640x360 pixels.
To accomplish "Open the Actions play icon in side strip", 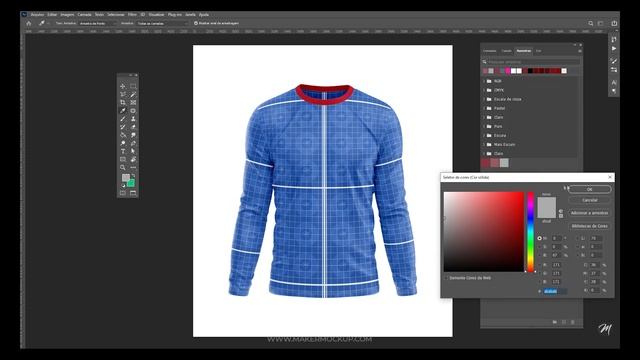I will click(614, 49).
